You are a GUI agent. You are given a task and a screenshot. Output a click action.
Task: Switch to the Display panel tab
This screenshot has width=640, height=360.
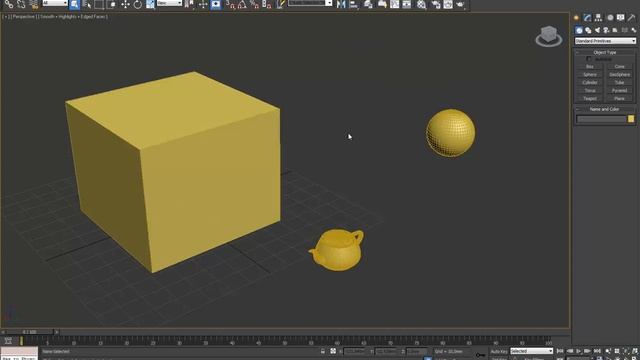point(620,18)
